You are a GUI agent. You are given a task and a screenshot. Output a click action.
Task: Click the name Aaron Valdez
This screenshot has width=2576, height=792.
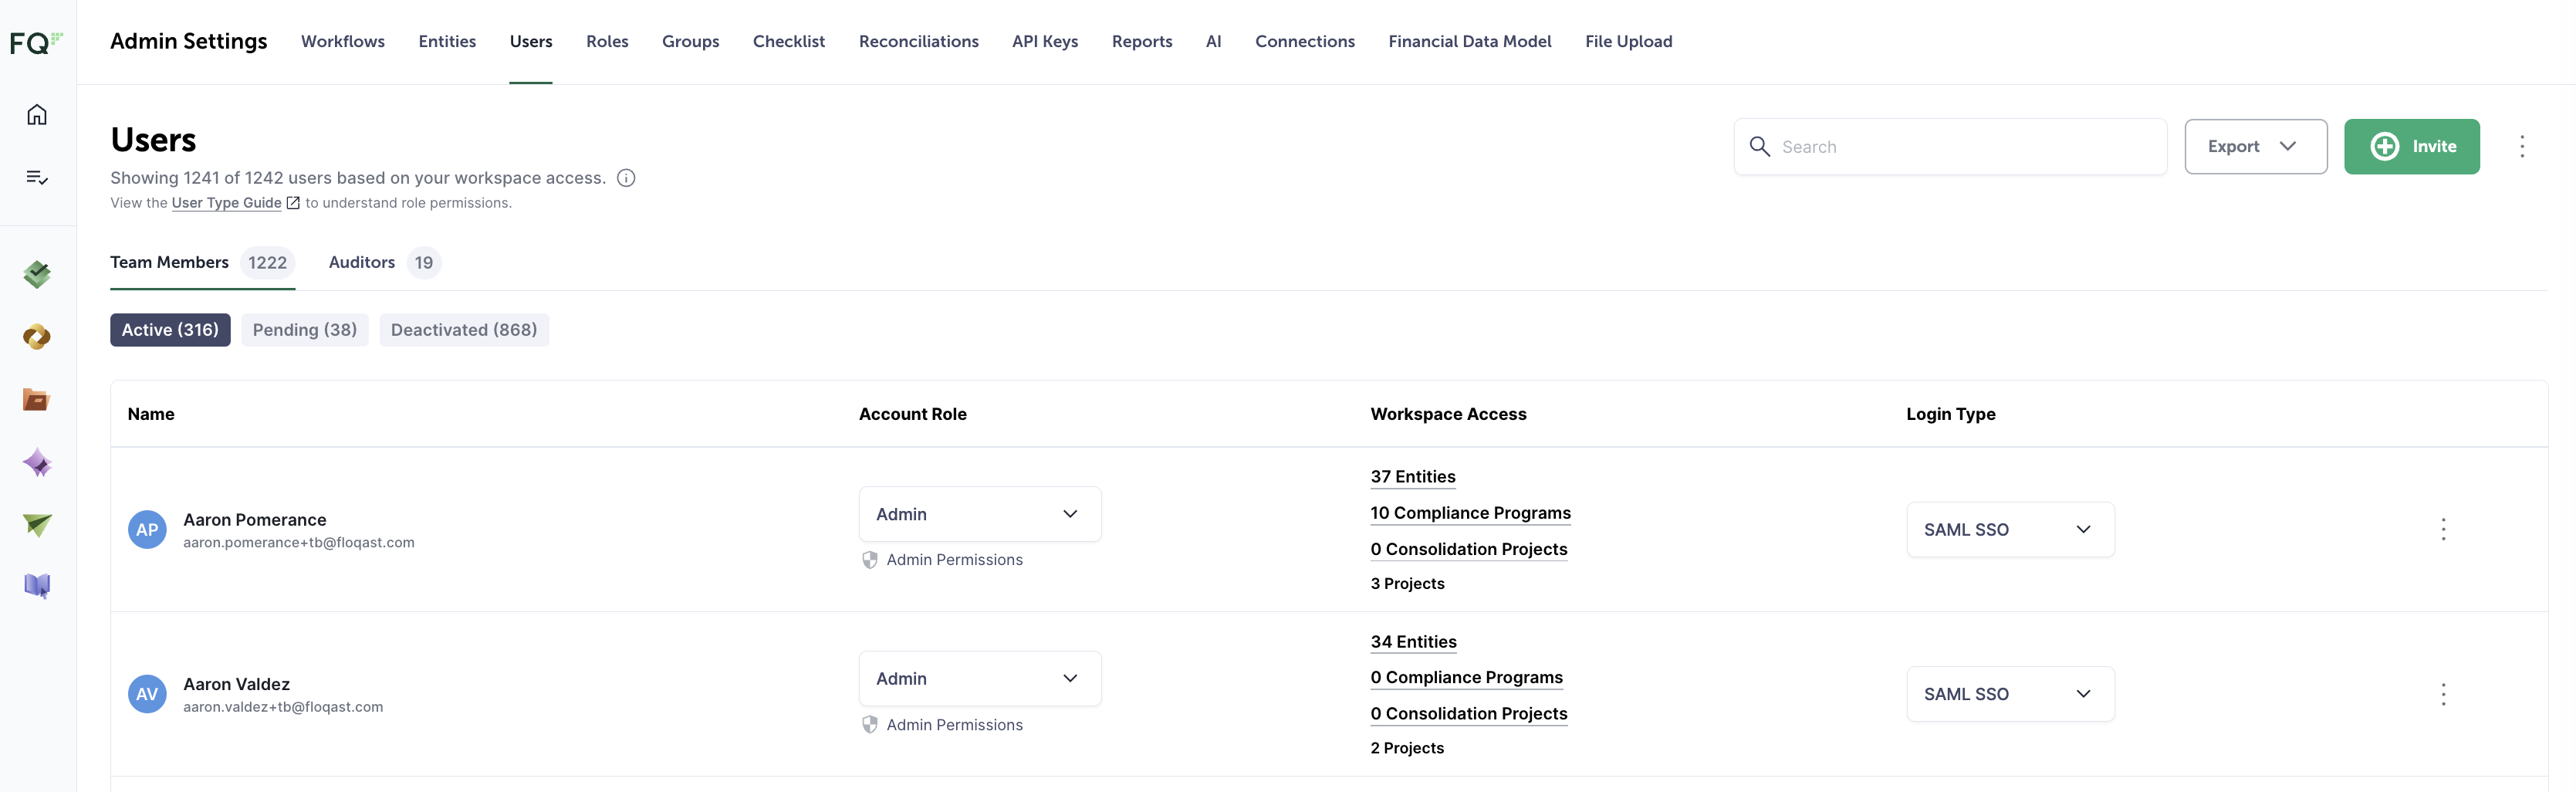[x=236, y=684]
